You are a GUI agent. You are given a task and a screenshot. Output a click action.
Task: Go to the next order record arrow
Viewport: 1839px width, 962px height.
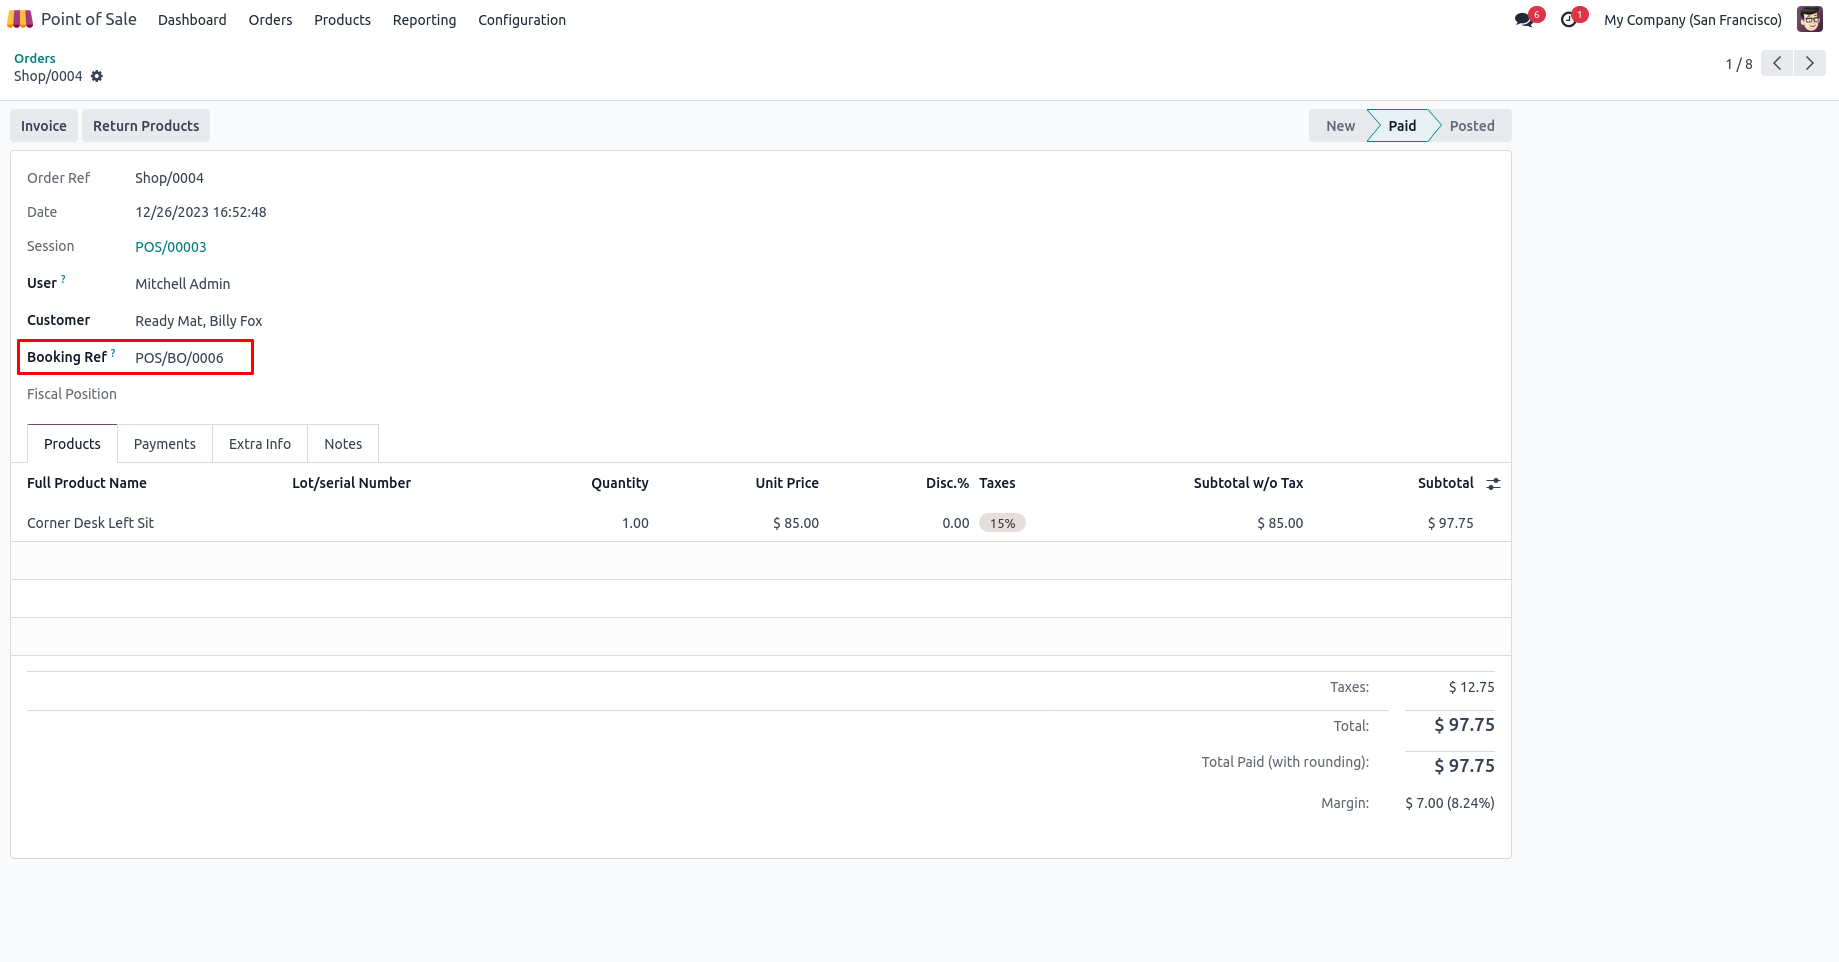point(1809,63)
